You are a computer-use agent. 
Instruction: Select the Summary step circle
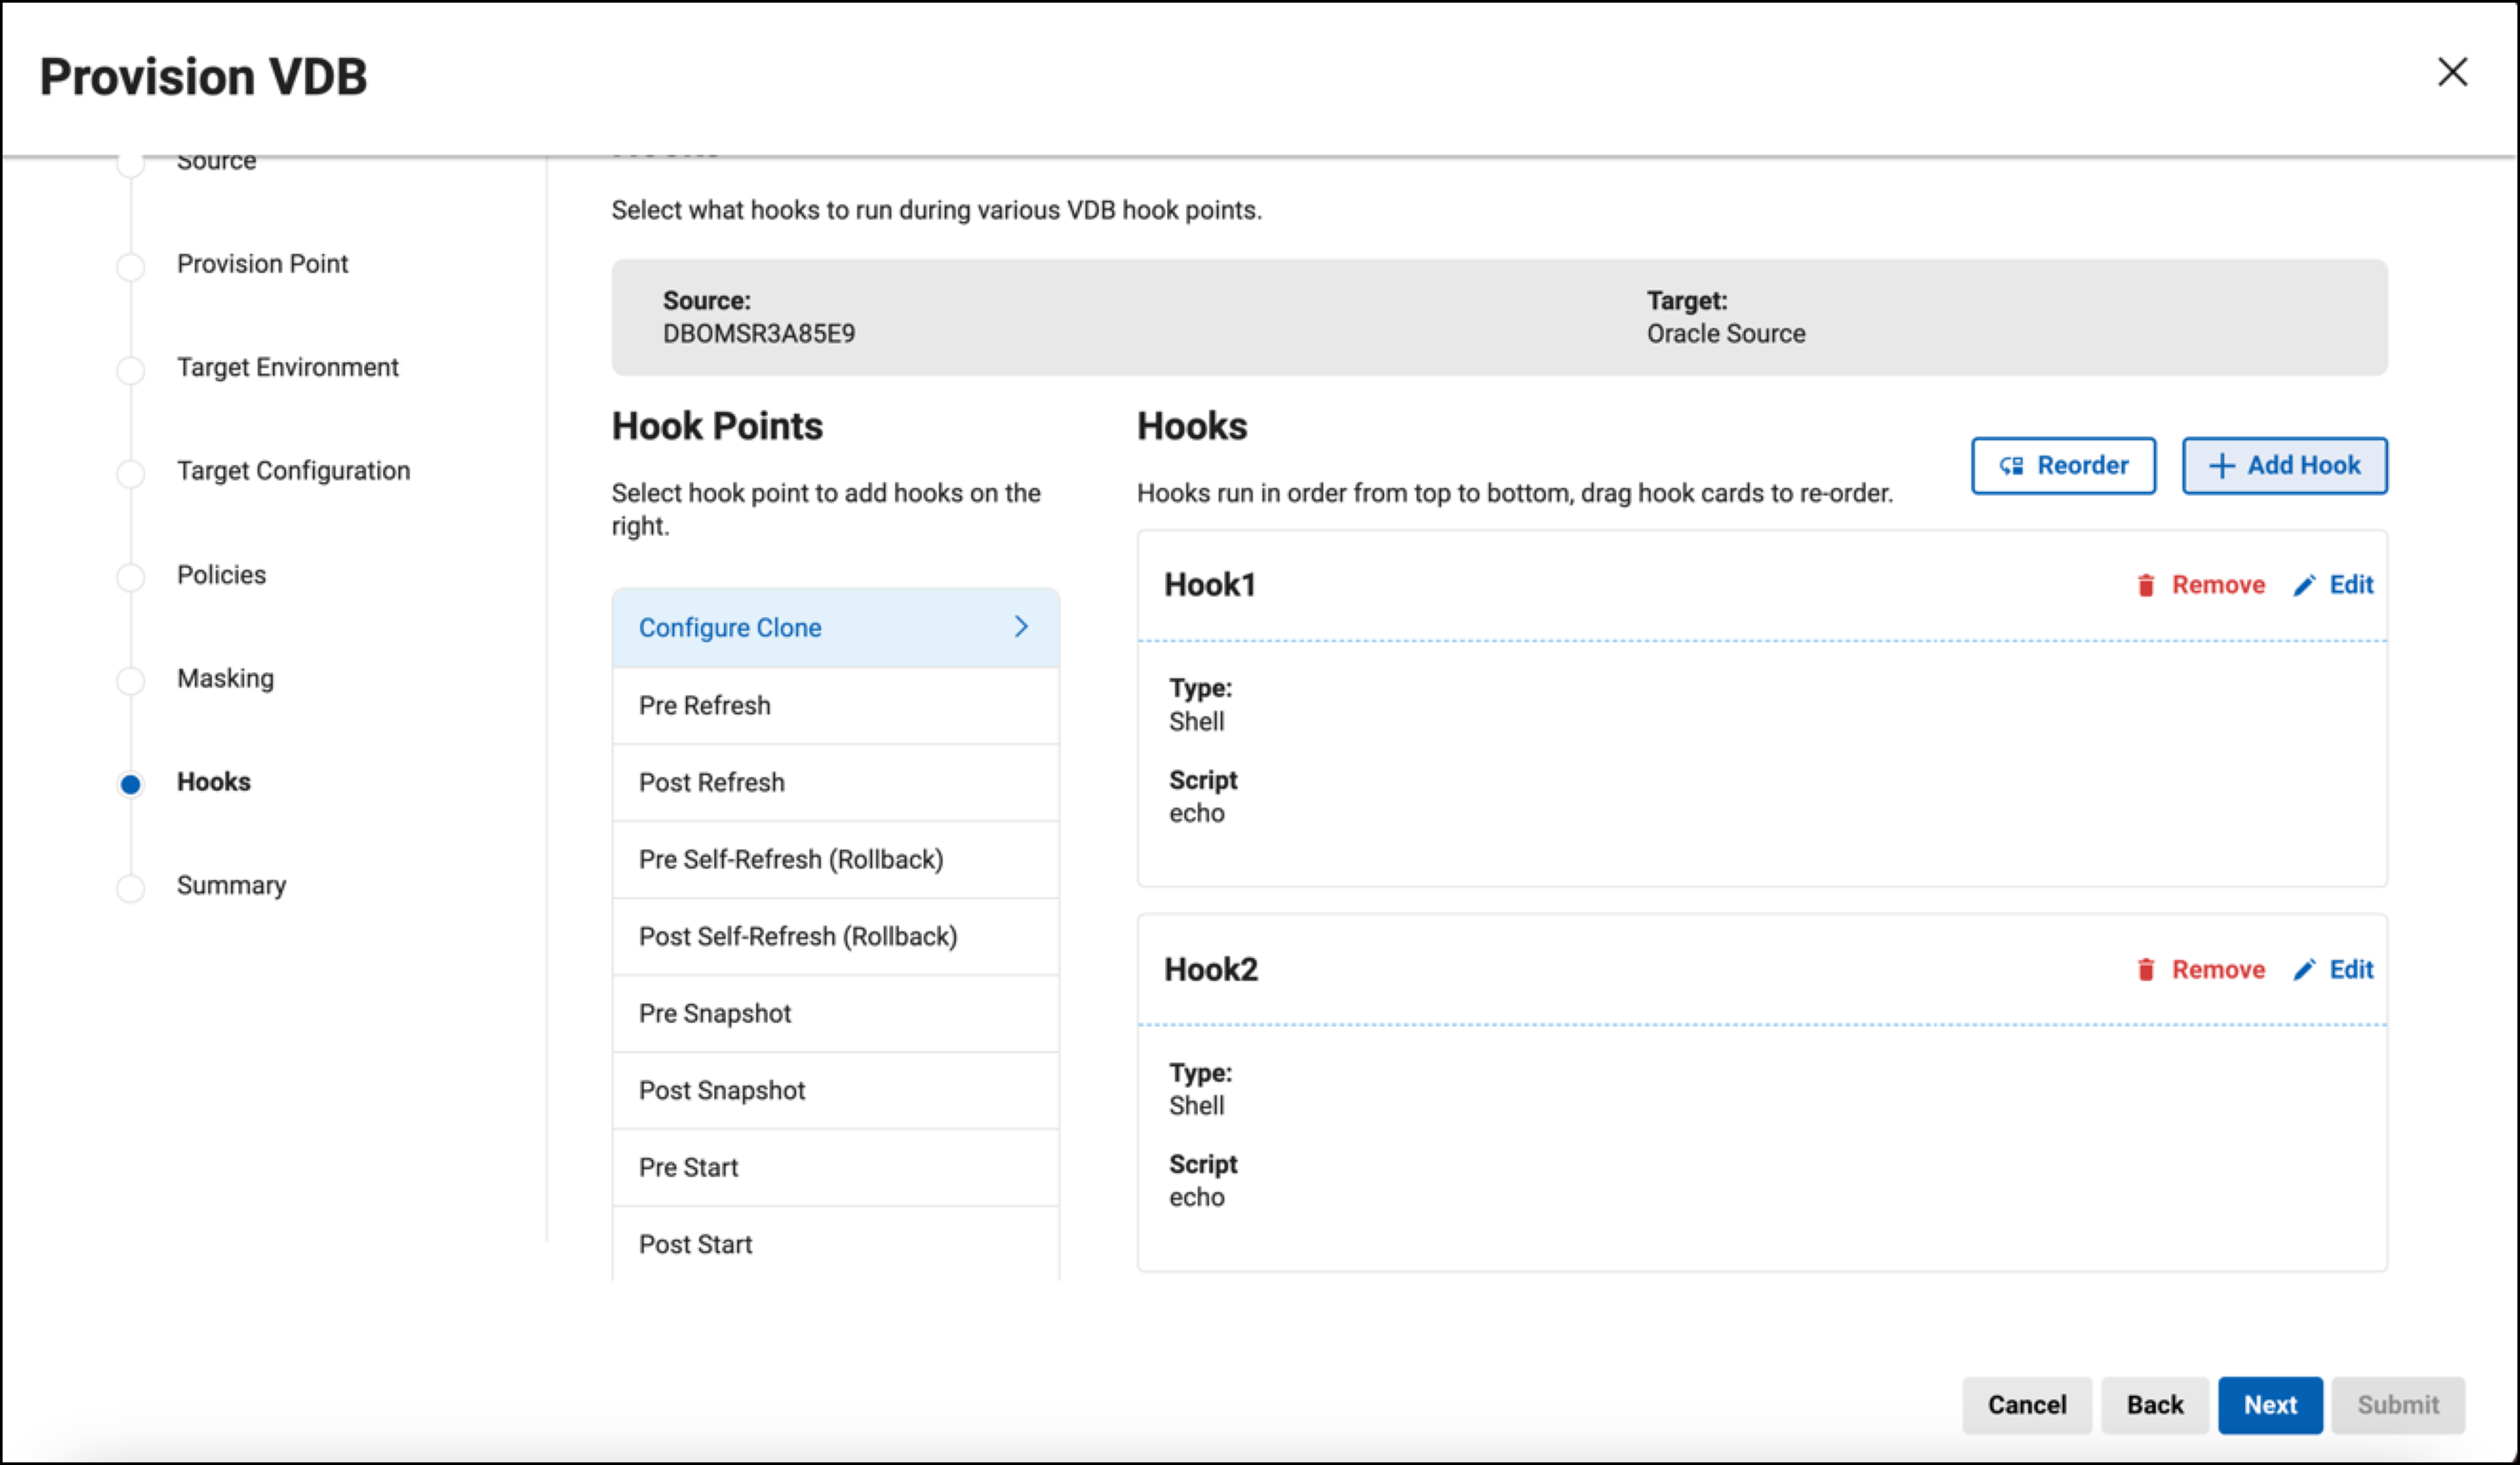[130, 887]
